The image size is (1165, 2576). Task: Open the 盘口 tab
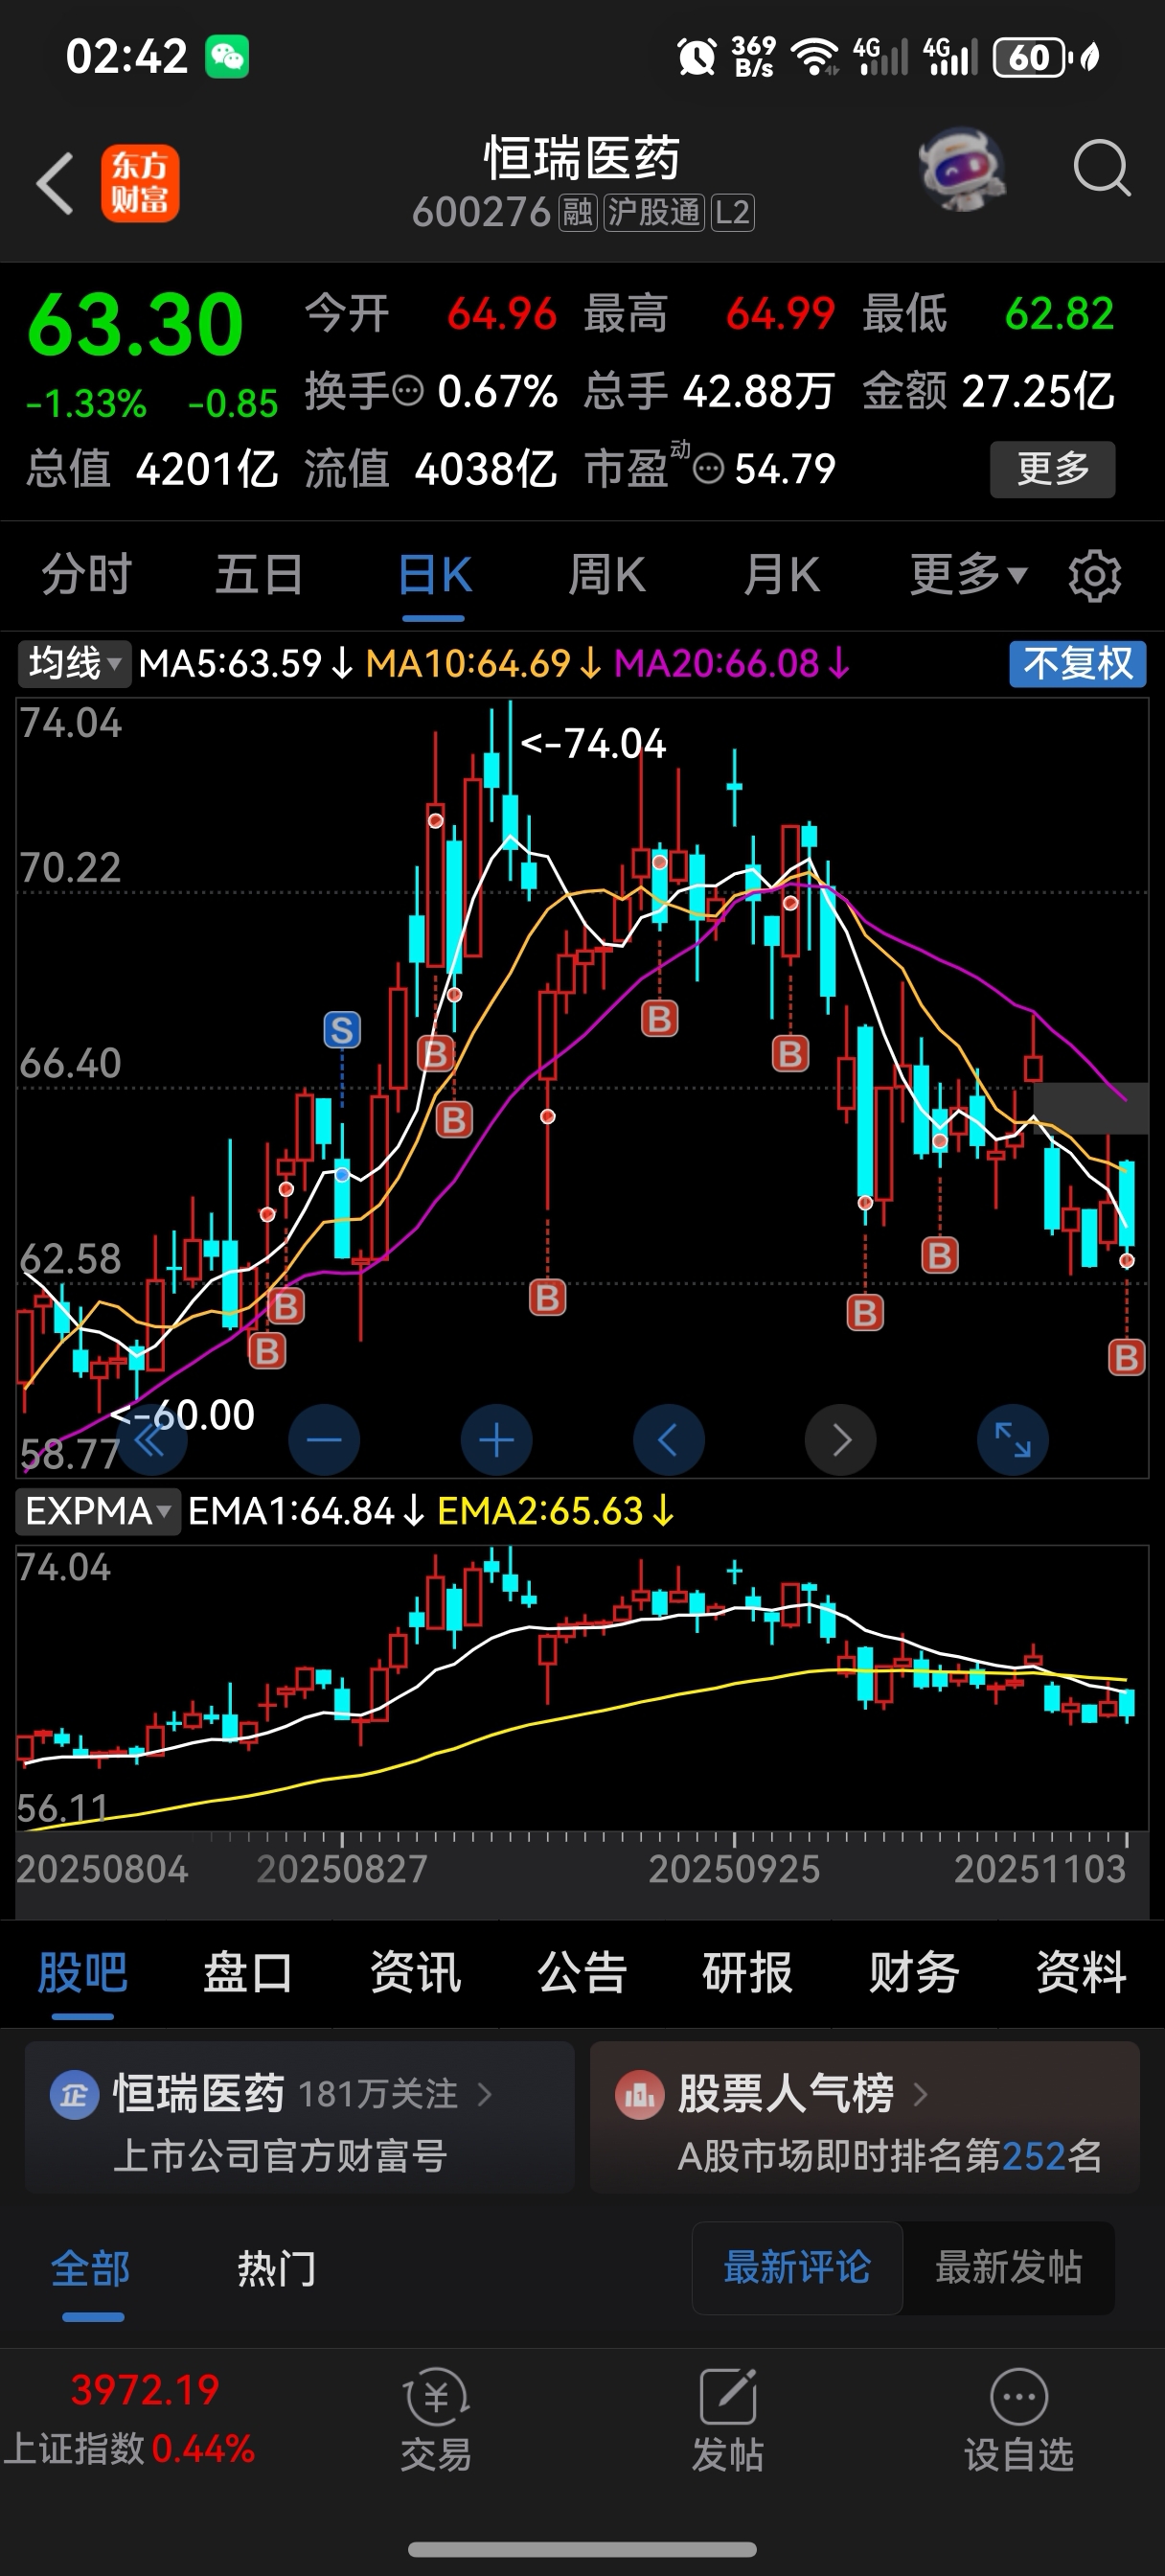tap(248, 1972)
